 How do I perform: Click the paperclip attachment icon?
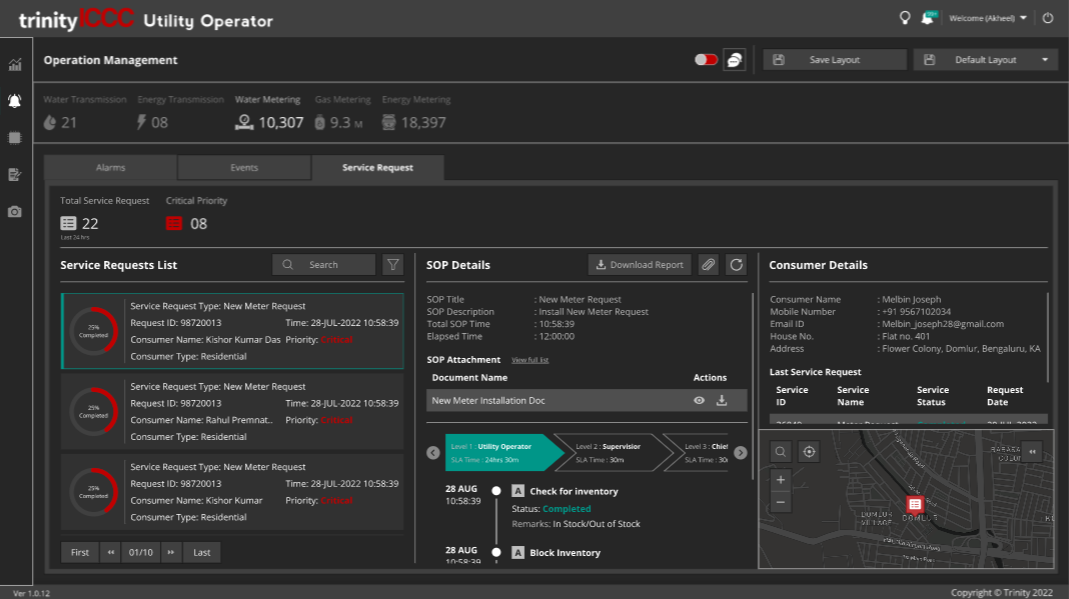point(708,264)
